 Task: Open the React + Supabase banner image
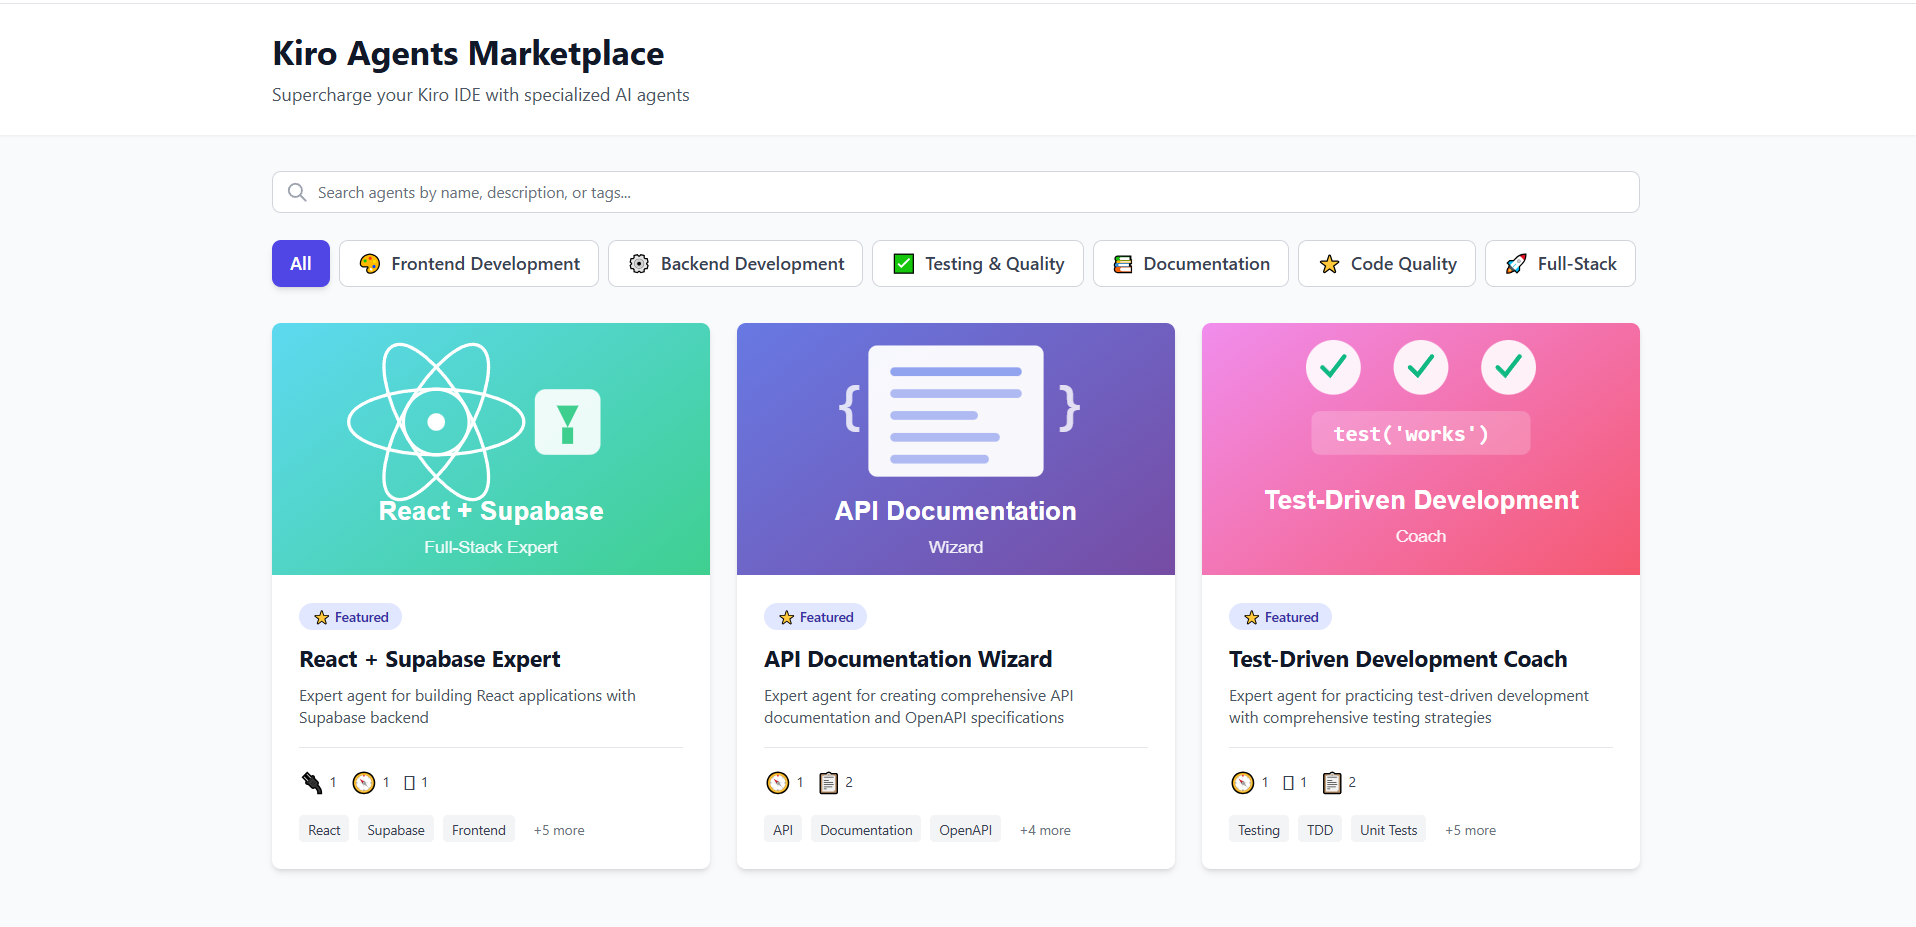[491, 449]
